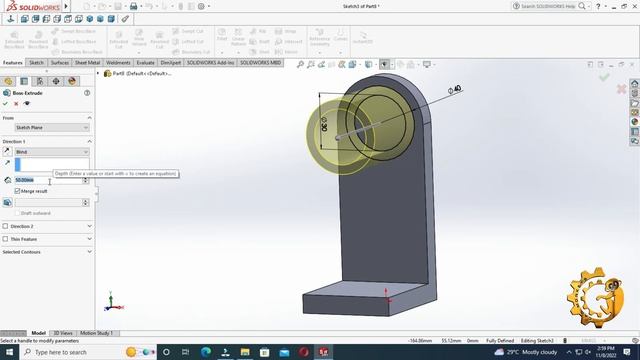
Task: Toggle the detailed preview eye icon
Action: point(27,104)
